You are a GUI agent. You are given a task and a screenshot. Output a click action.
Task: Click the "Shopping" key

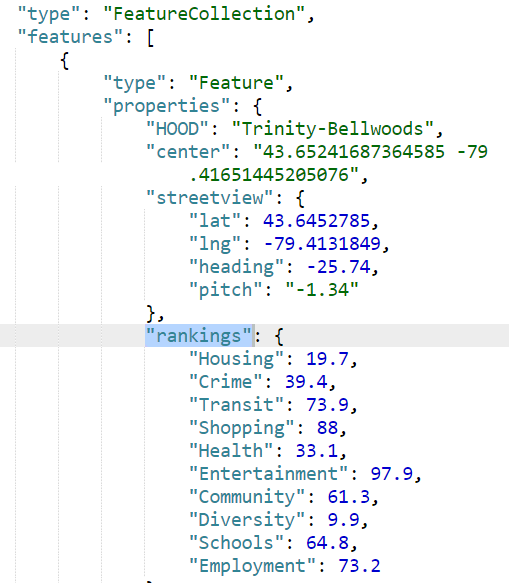point(242,428)
